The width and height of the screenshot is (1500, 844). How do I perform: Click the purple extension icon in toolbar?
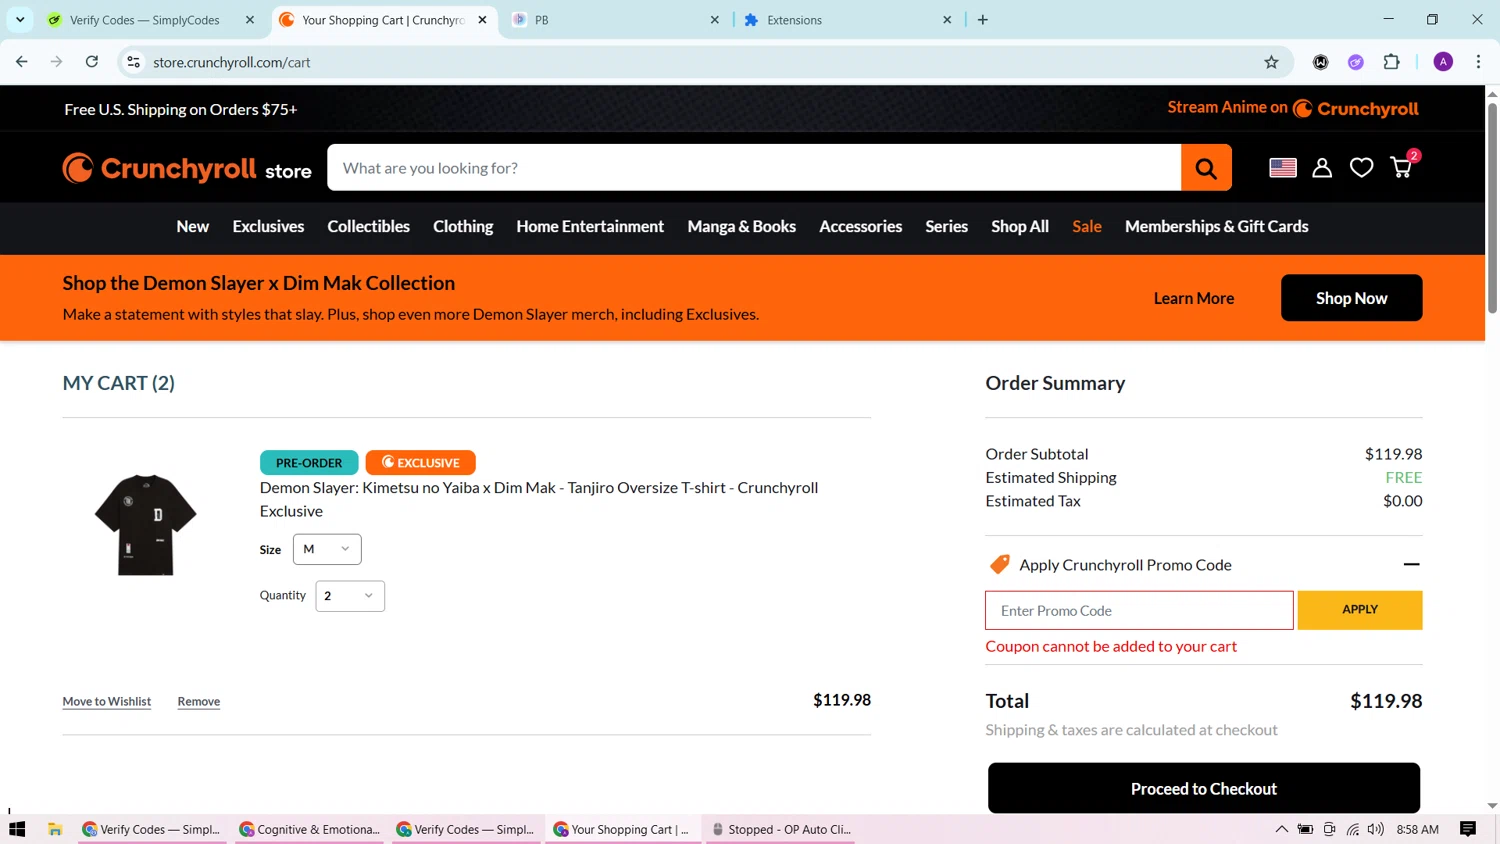pyautogui.click(x=1356, y=62)
